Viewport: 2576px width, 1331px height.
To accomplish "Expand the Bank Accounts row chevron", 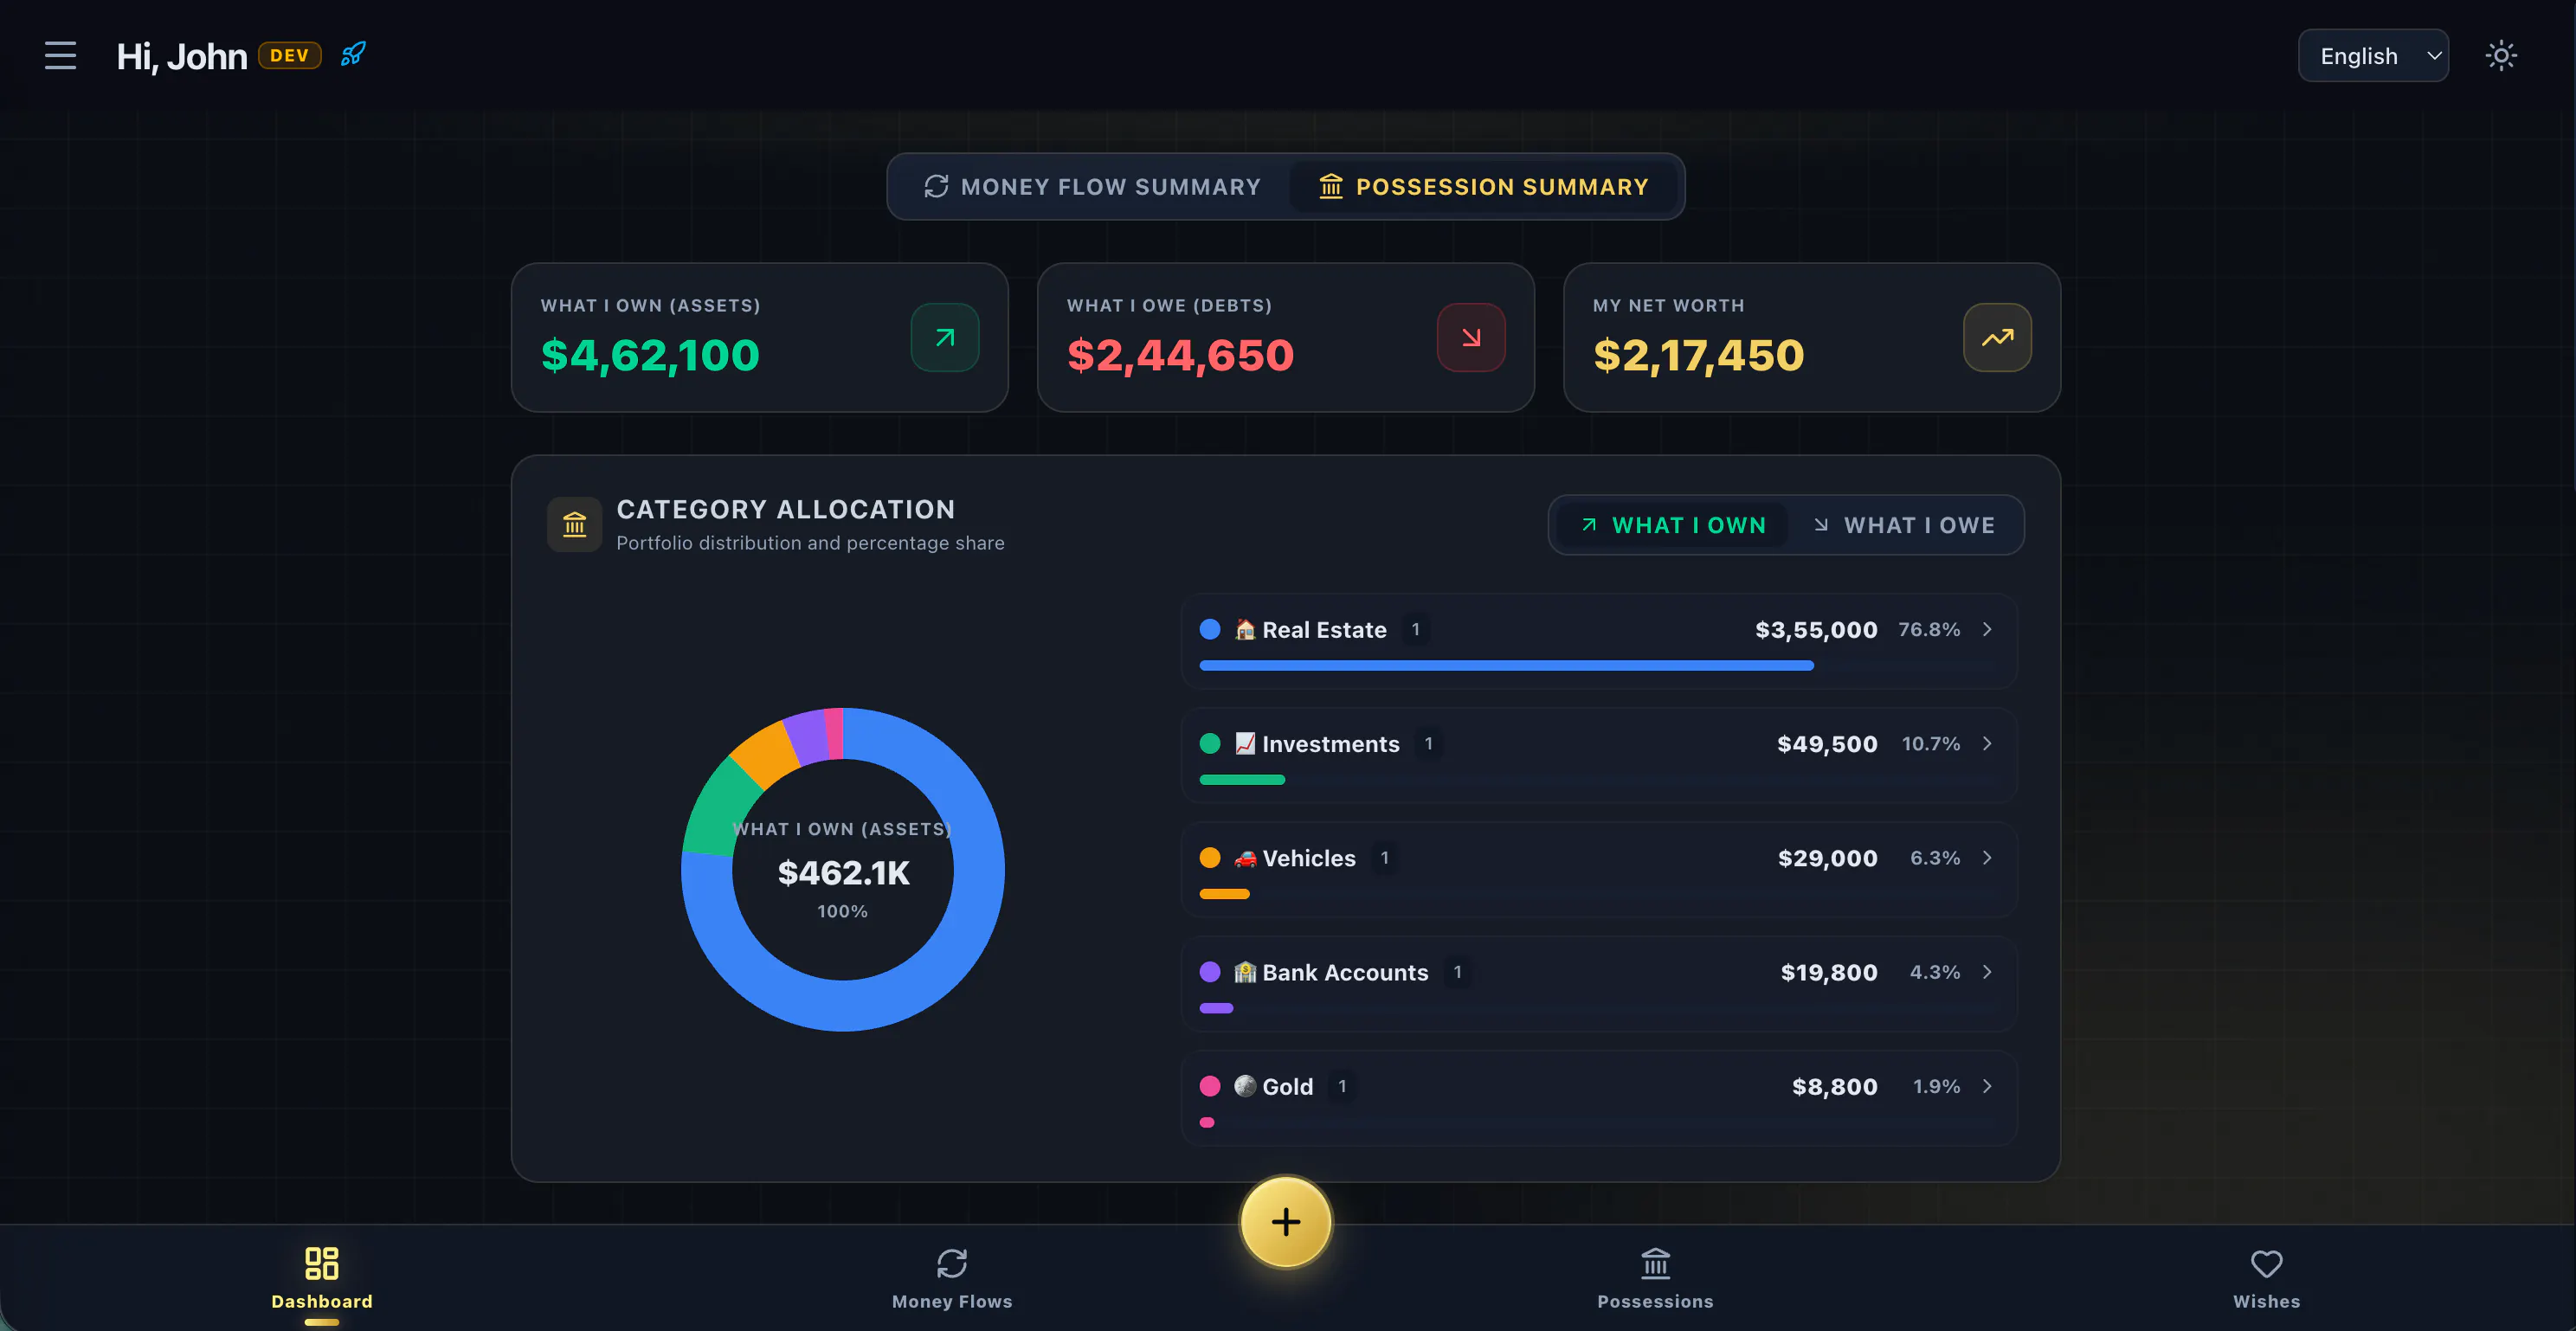I will [x=1987, y=971].
